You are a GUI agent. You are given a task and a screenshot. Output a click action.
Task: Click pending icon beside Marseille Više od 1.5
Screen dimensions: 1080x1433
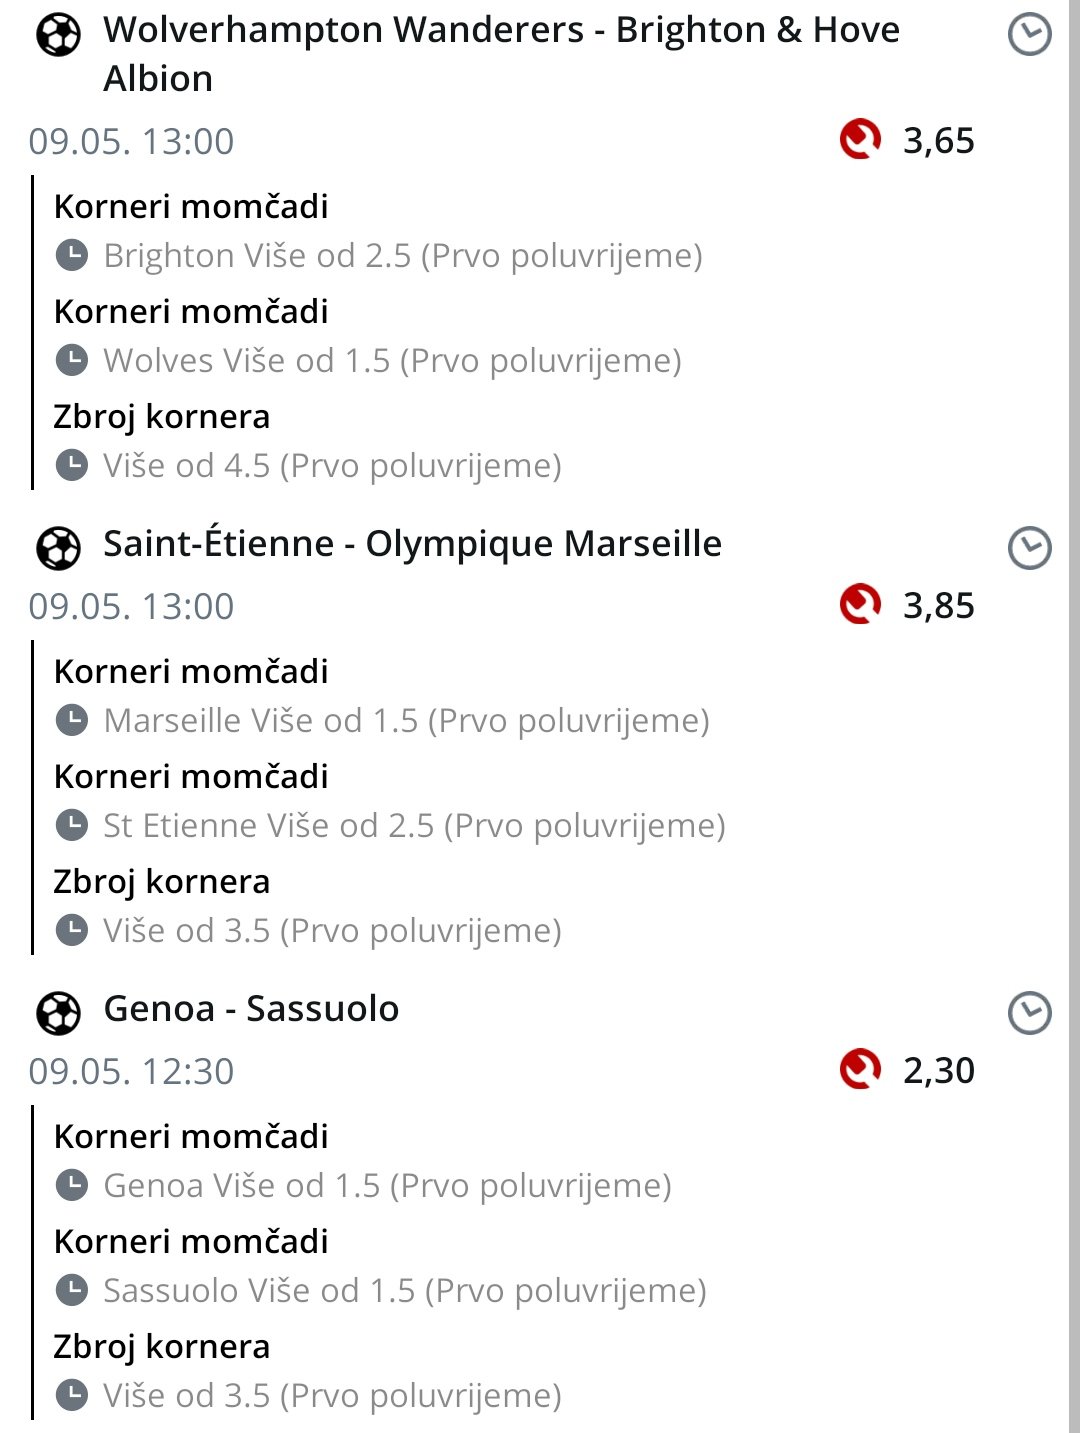[71, 720]
